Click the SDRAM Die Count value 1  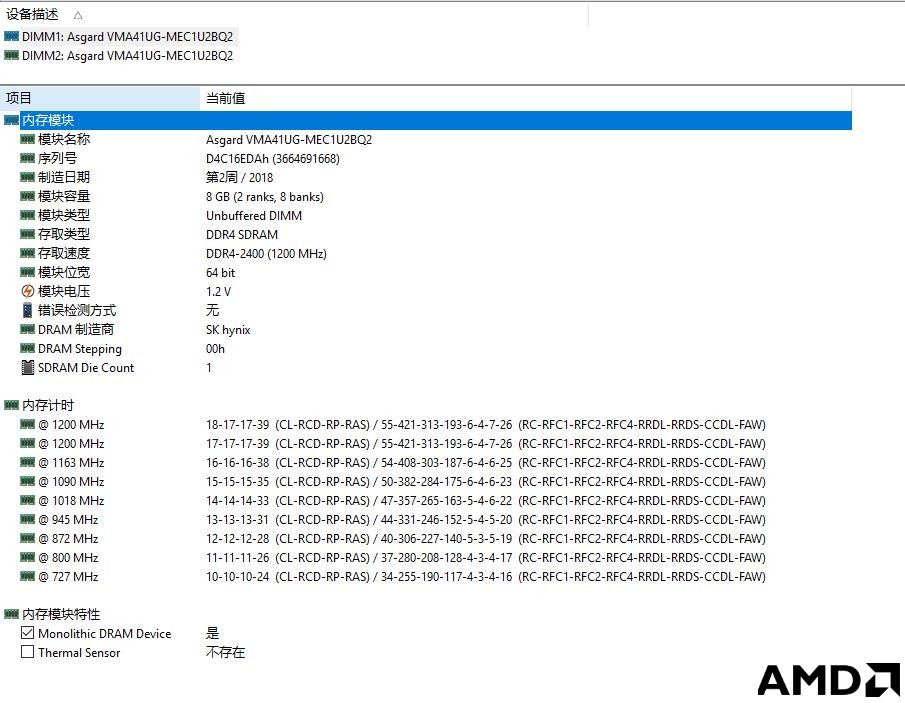tap(209, 368)
